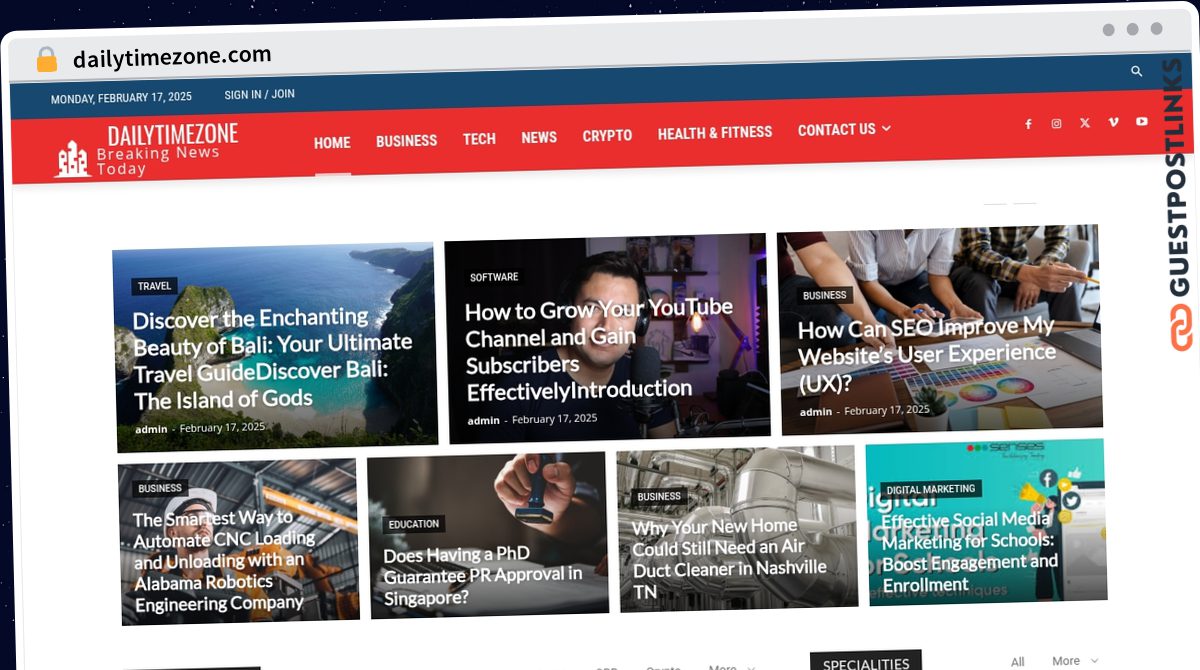Click the dailytimezone.com address bar URL

point(172,57)
